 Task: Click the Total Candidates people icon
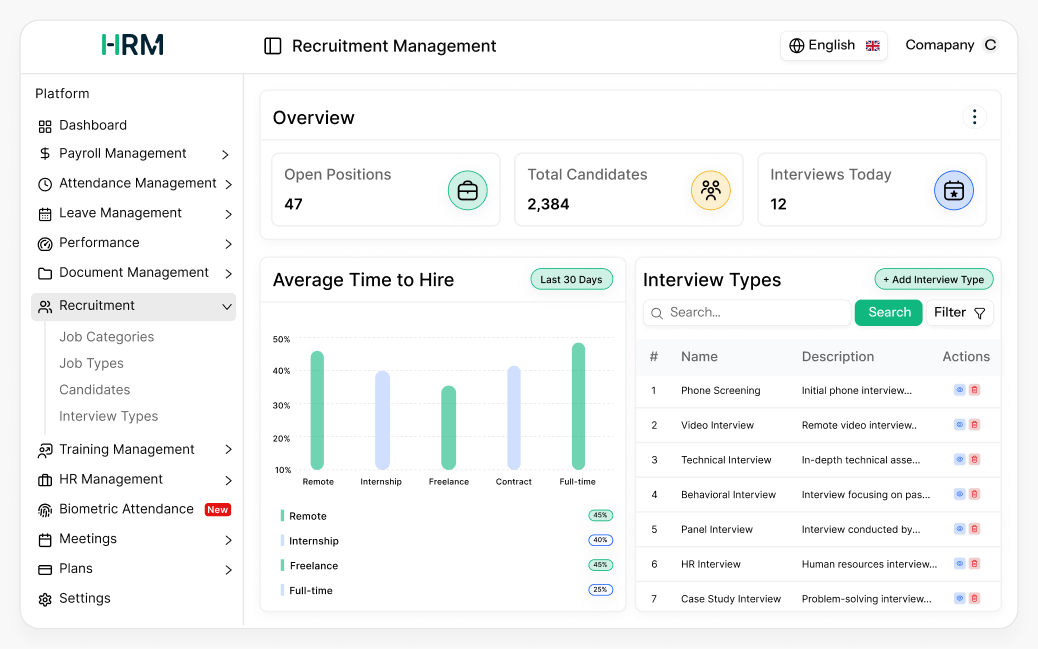pyautogui.click(x=711, y=190)
